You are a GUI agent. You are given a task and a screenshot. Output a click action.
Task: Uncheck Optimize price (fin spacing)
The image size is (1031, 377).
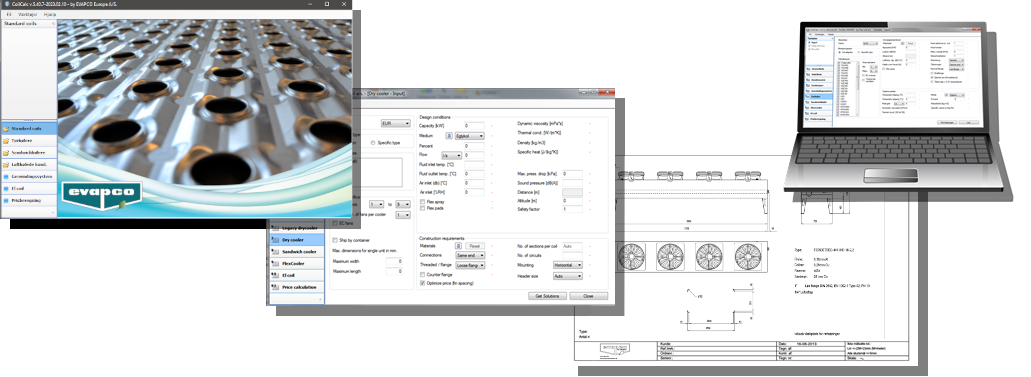pos(422,283)
